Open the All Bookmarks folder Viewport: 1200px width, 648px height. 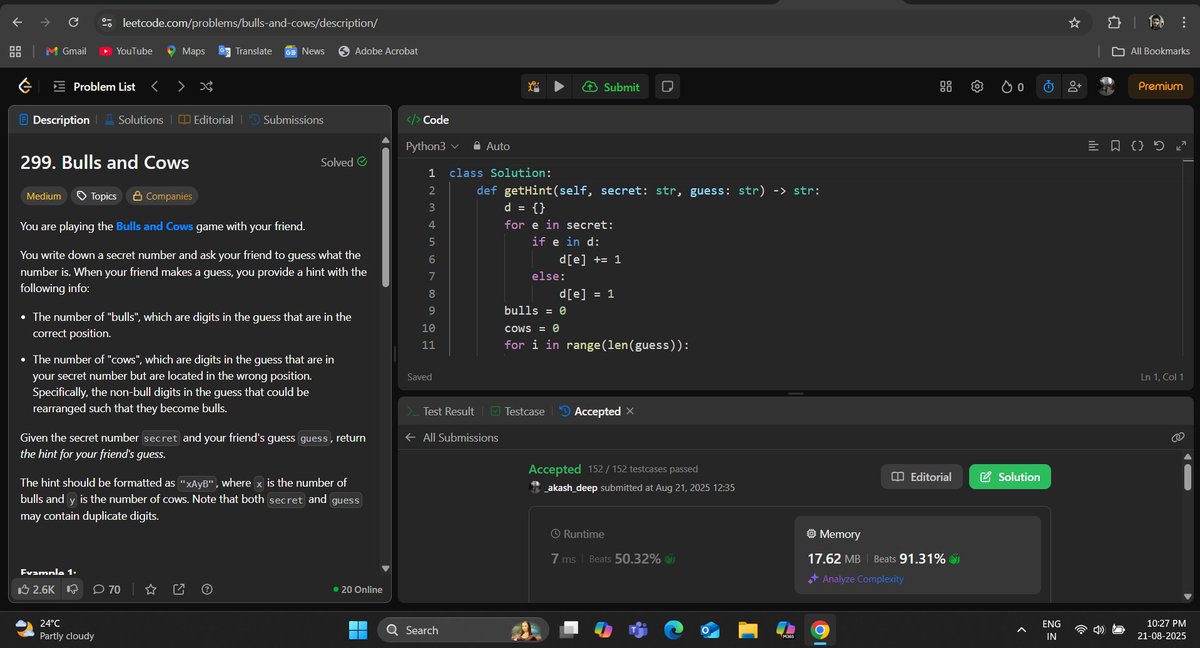[x=1151, y=51]
